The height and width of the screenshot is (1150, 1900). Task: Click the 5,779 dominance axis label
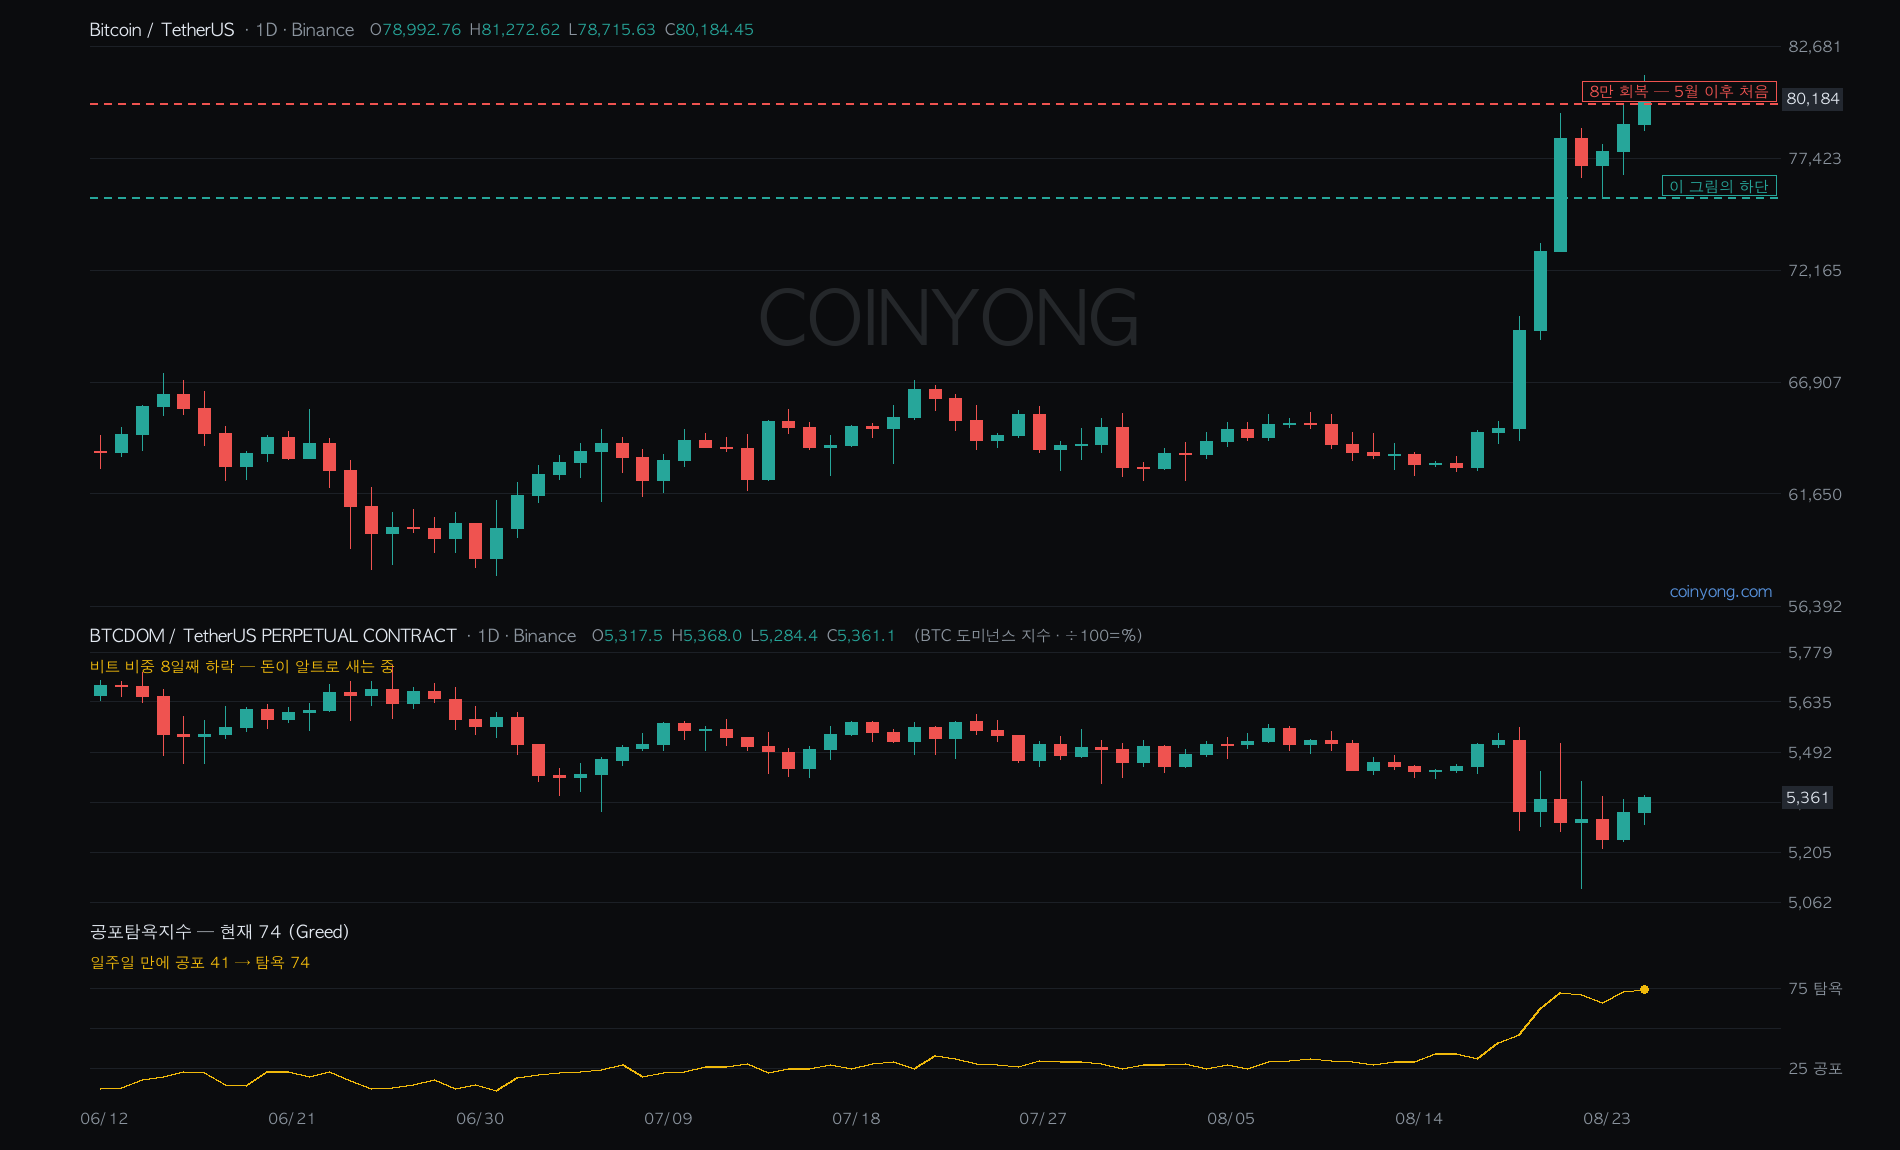click(x=1810, y=652)
